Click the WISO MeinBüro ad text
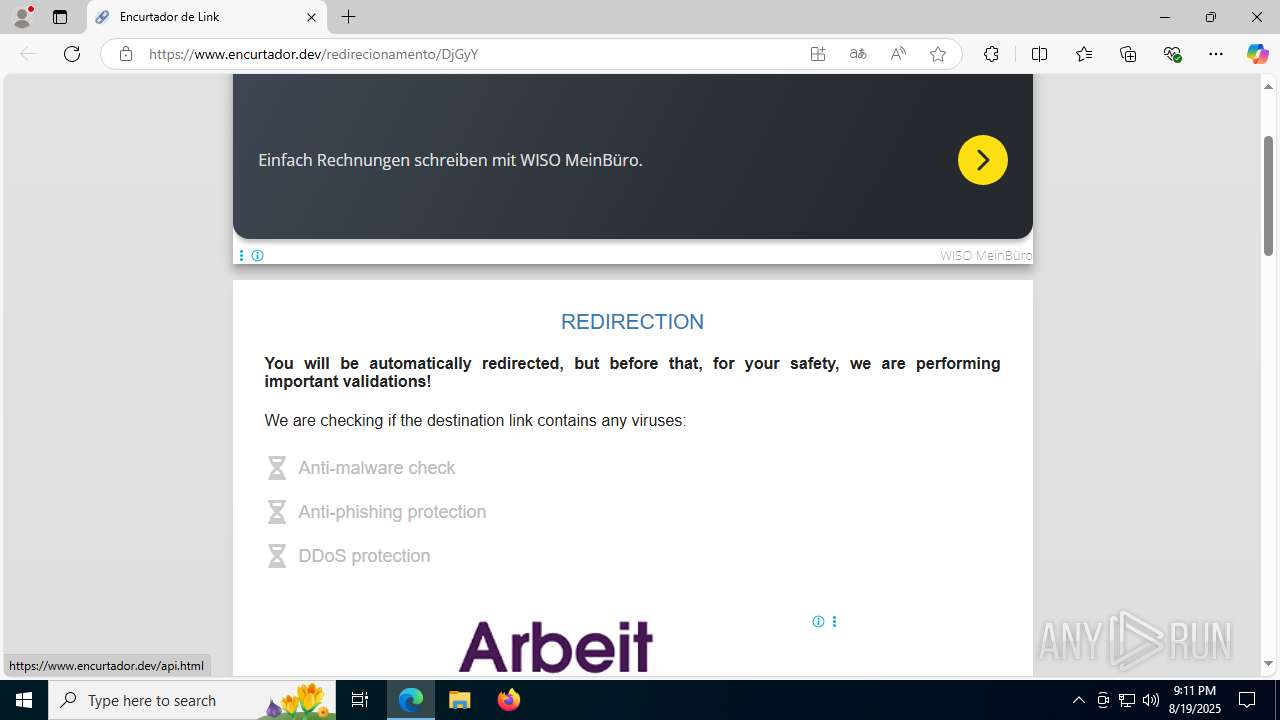 450,160
